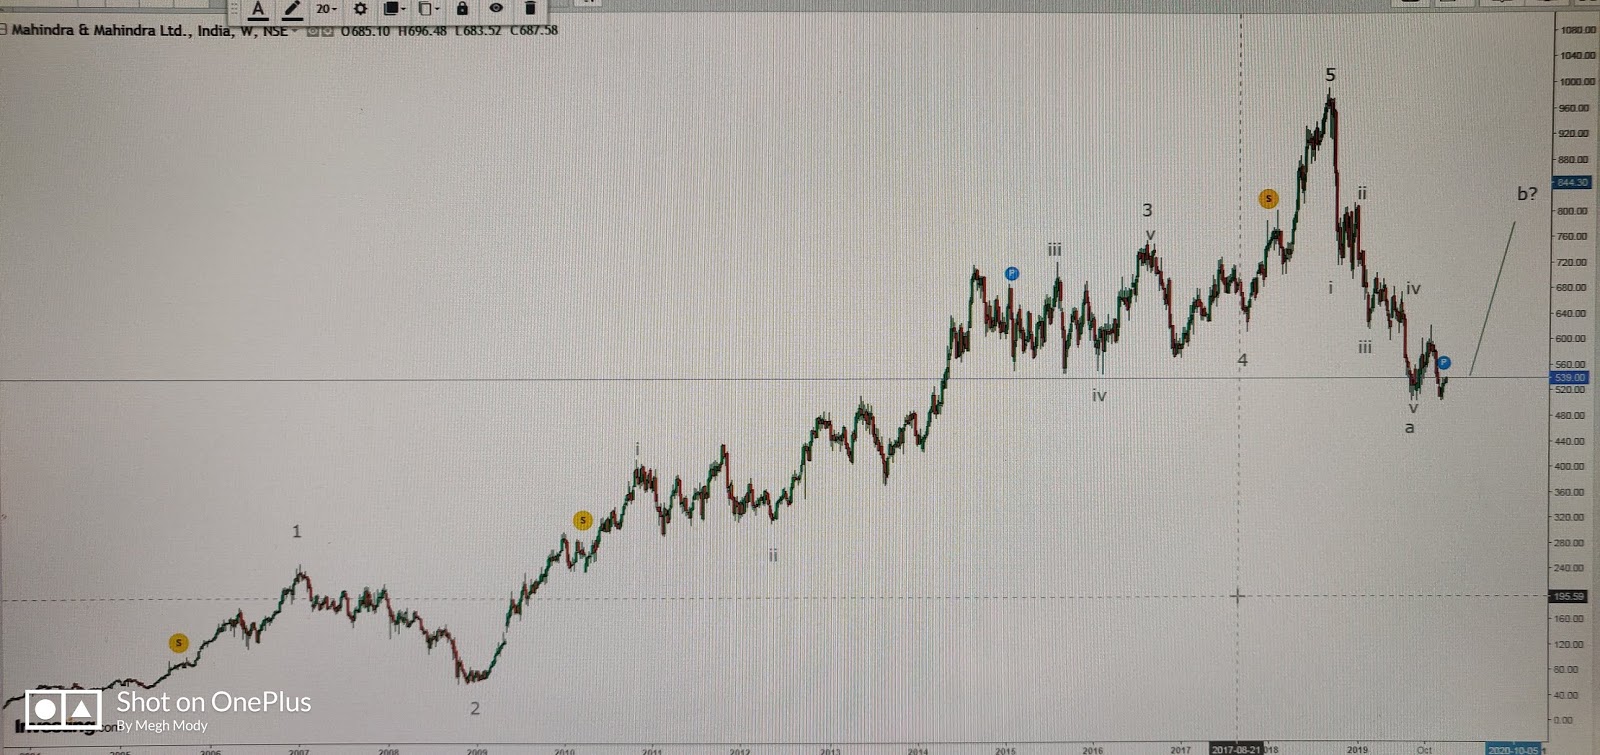Open the symbol legend dropdown arrow after NSE
Viewport: 1600px width, 755px height.
click(x=294, y=31)
